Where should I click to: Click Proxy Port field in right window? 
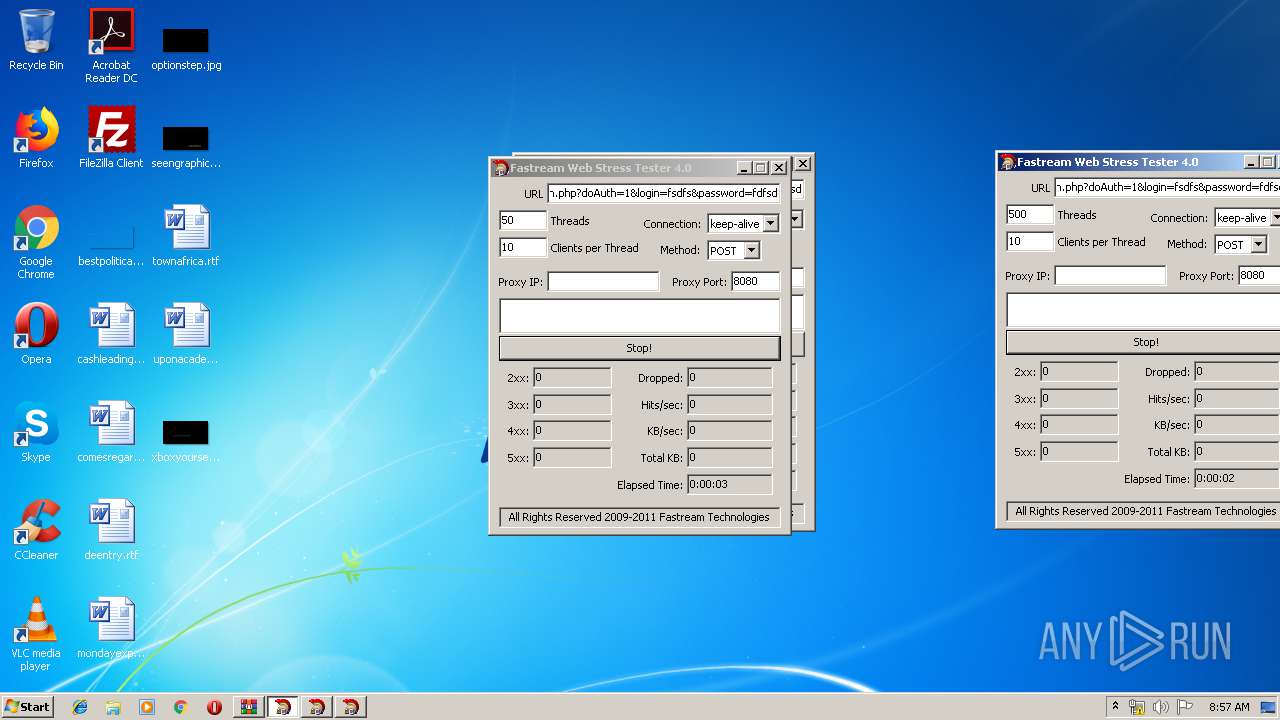coord(1259,276)
